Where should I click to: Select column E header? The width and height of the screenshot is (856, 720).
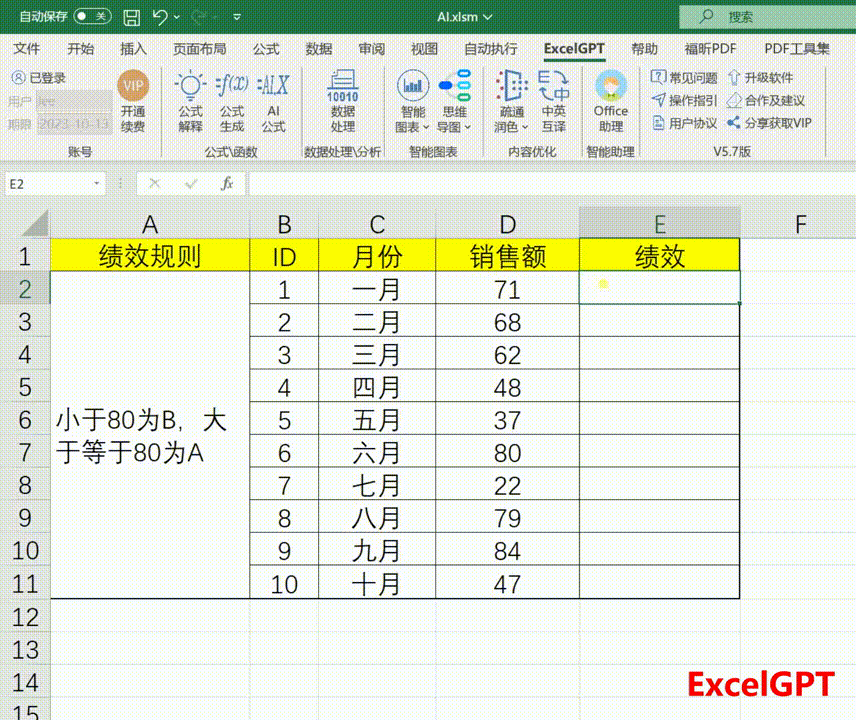tap(659, 224)
